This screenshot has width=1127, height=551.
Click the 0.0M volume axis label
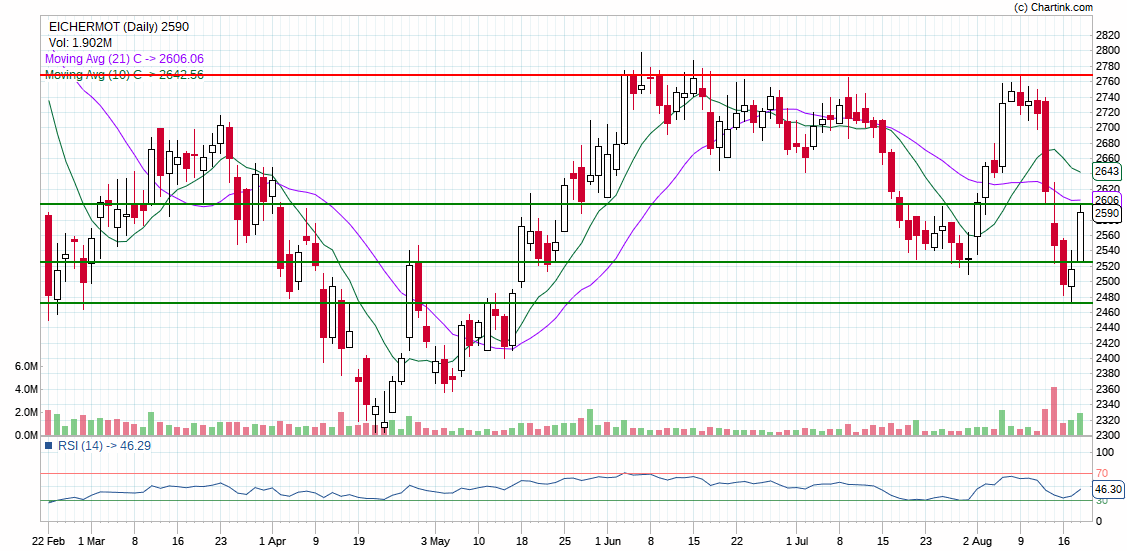(x=26, y=435)
